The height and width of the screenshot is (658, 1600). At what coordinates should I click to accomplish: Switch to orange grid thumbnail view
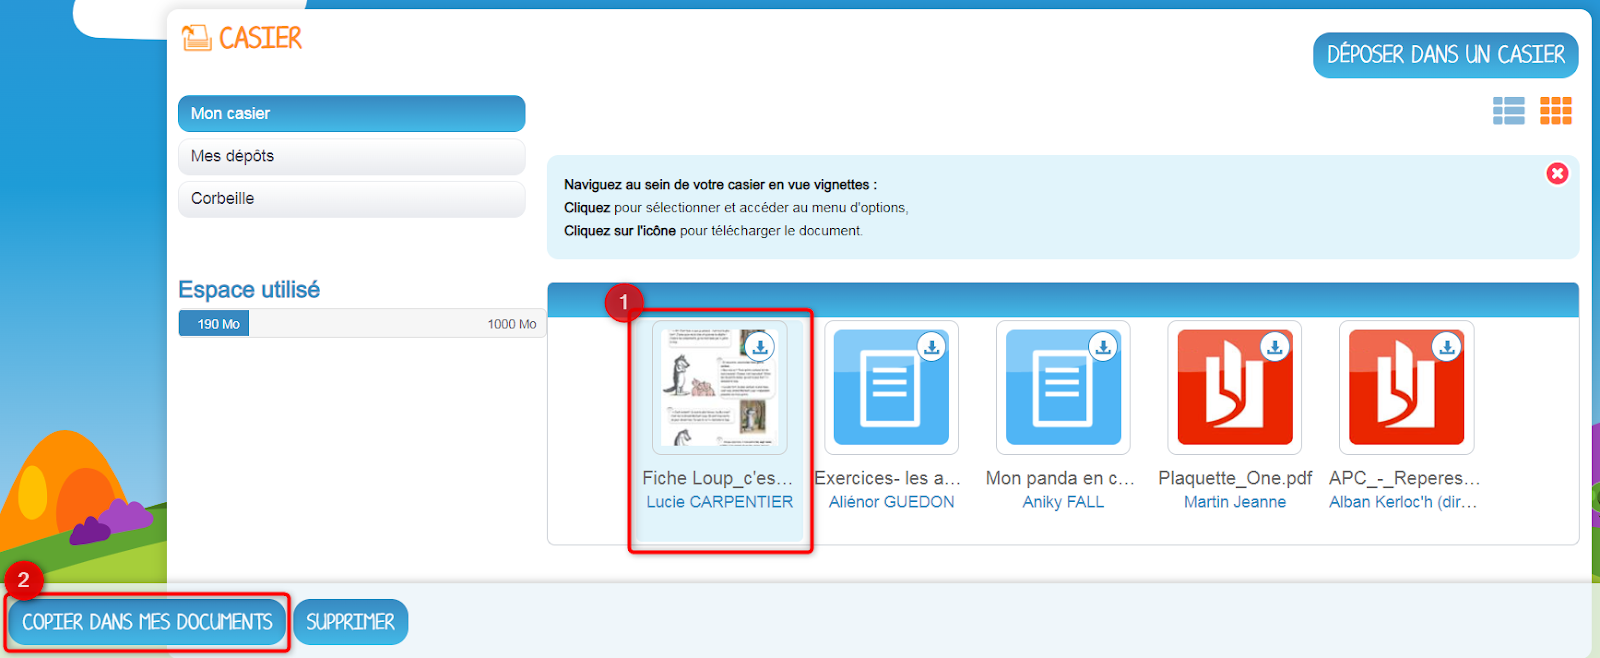(x=1555, y=111)
